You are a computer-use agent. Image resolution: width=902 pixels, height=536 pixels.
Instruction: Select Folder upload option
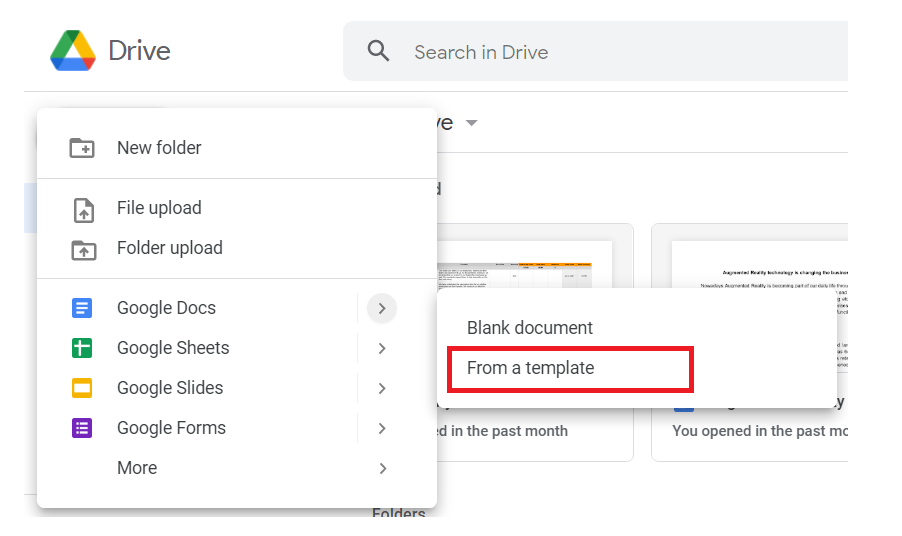tap(237, 248)
